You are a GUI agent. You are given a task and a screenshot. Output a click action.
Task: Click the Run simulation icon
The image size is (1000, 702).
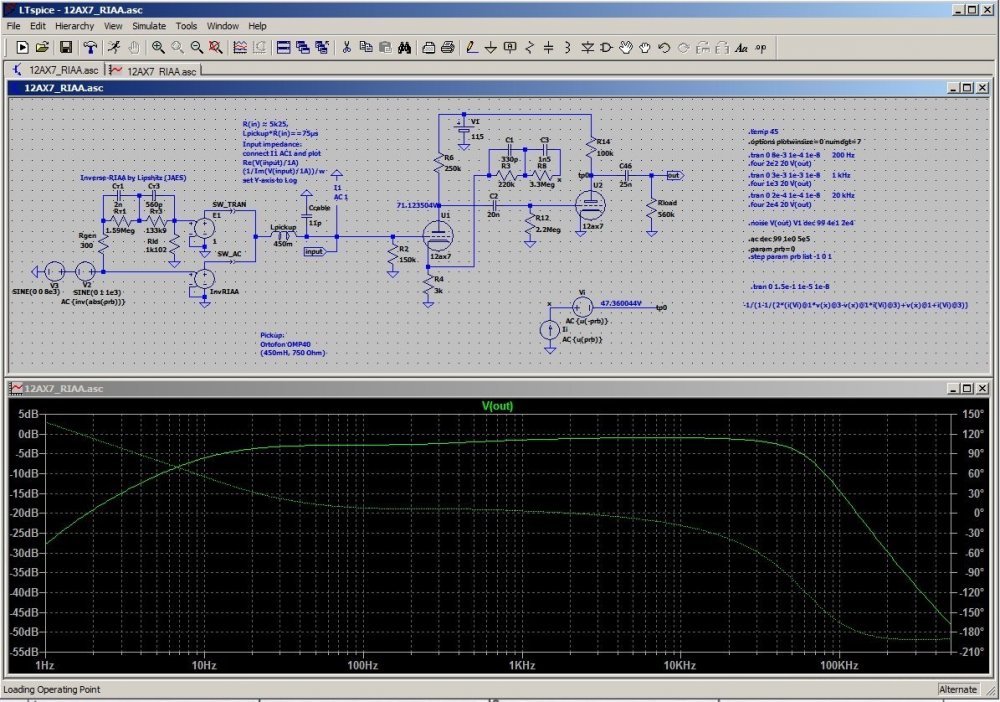click(x=115, y=47)
